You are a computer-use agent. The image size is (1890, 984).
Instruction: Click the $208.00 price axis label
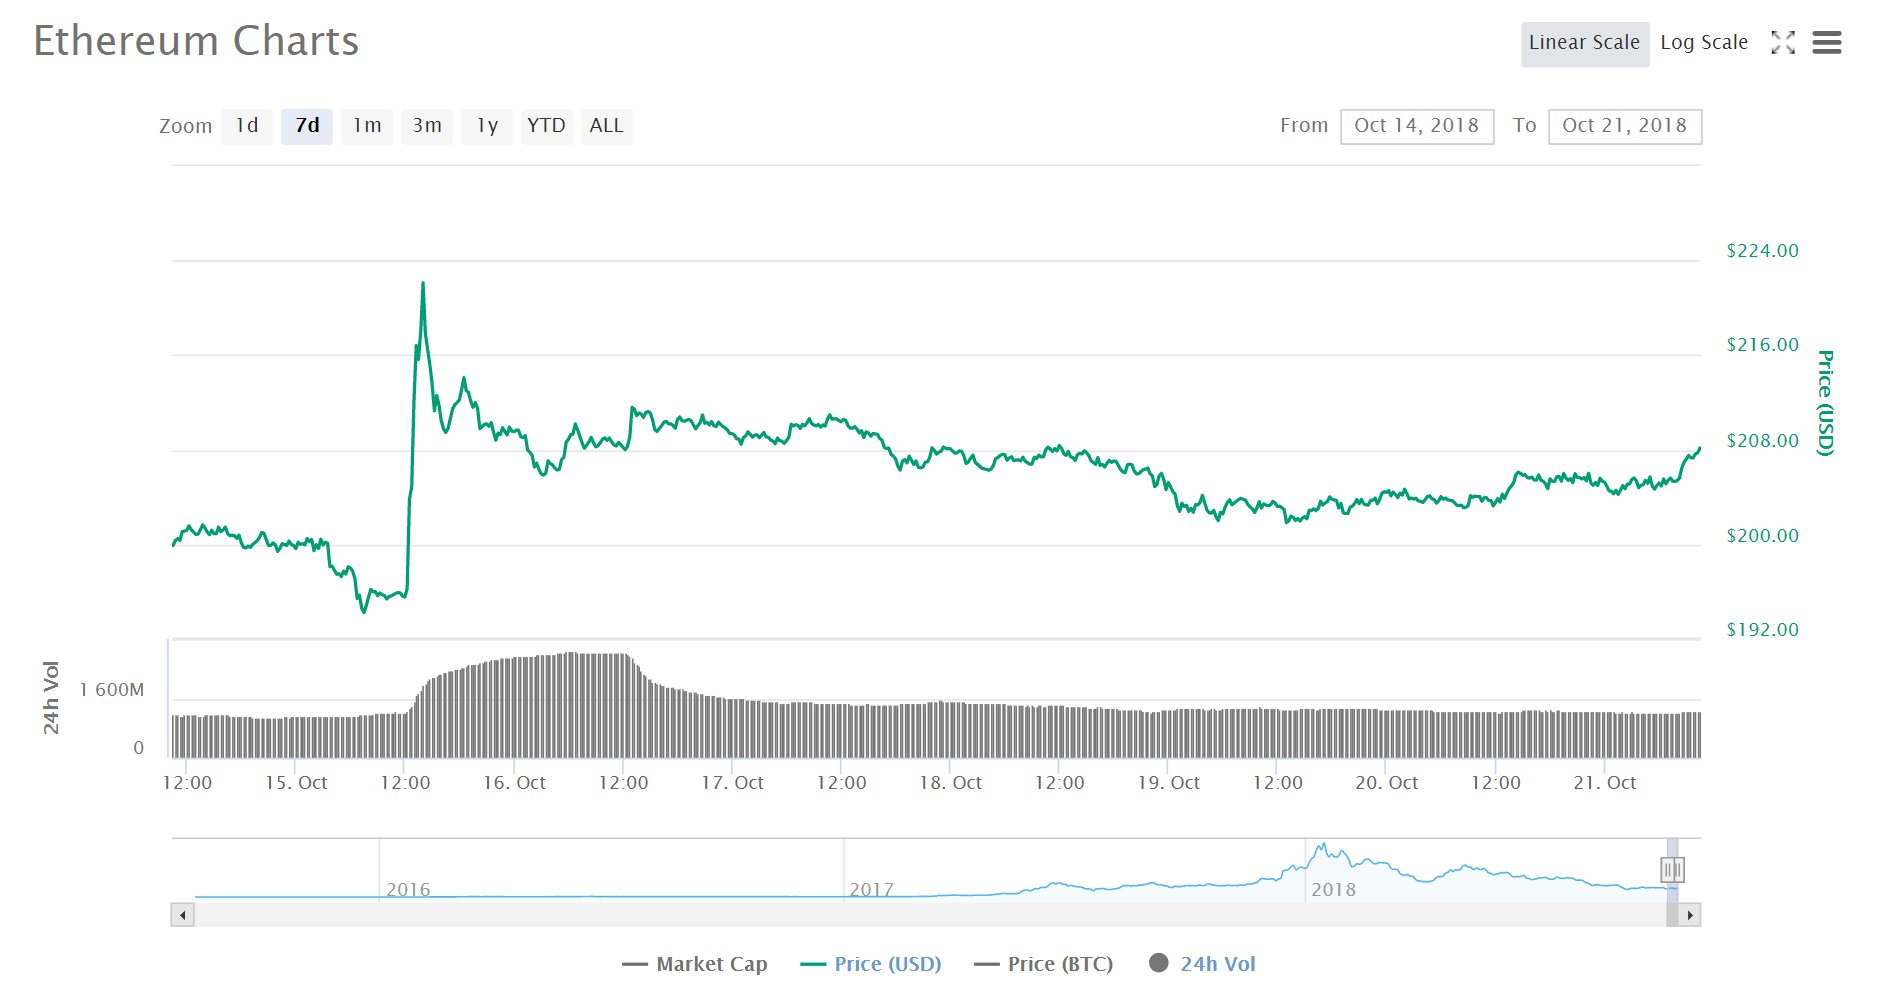[1762, 441]
